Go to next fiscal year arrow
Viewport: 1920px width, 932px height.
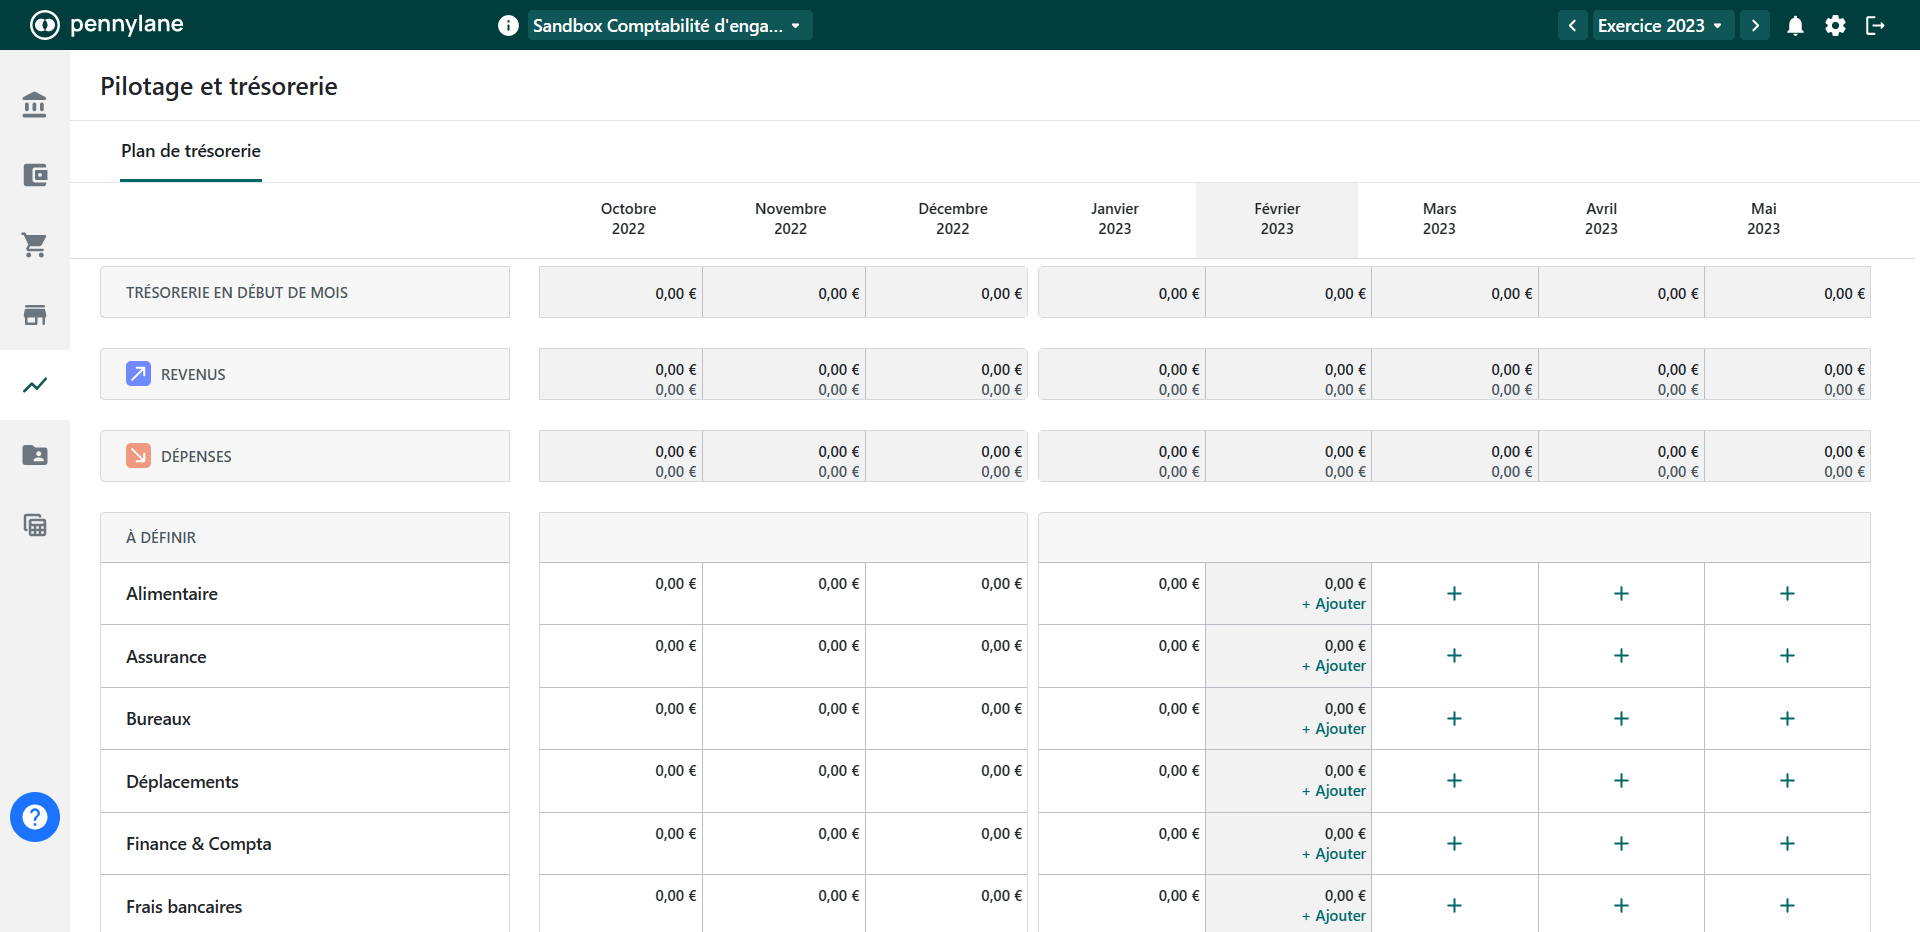click(1755, 26)
